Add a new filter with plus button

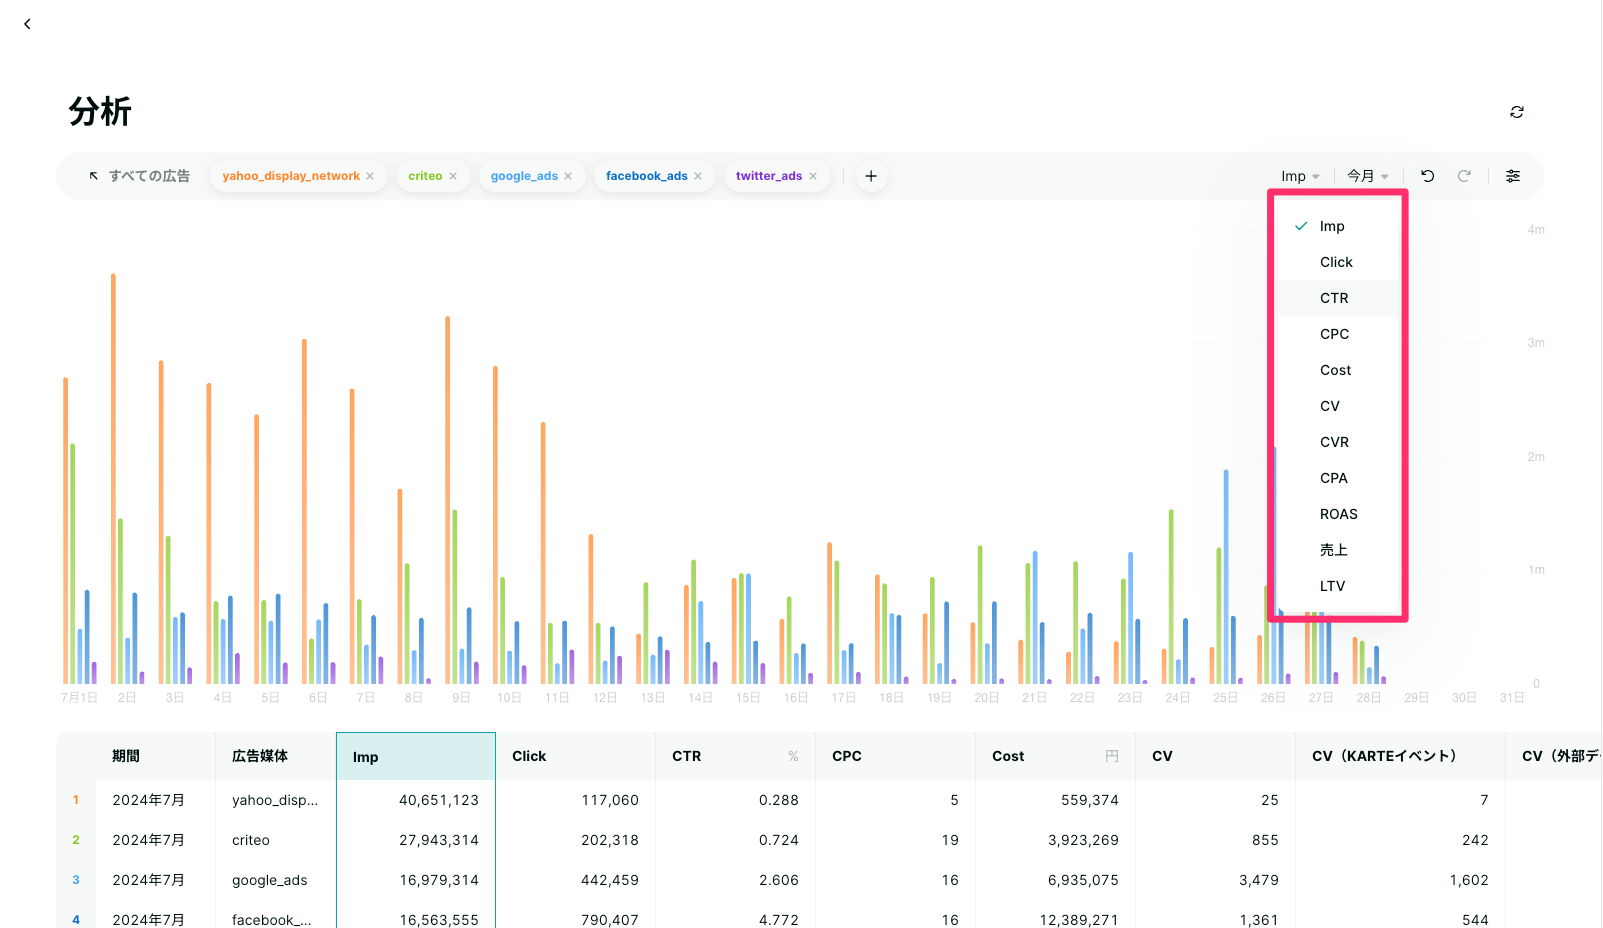871,176
